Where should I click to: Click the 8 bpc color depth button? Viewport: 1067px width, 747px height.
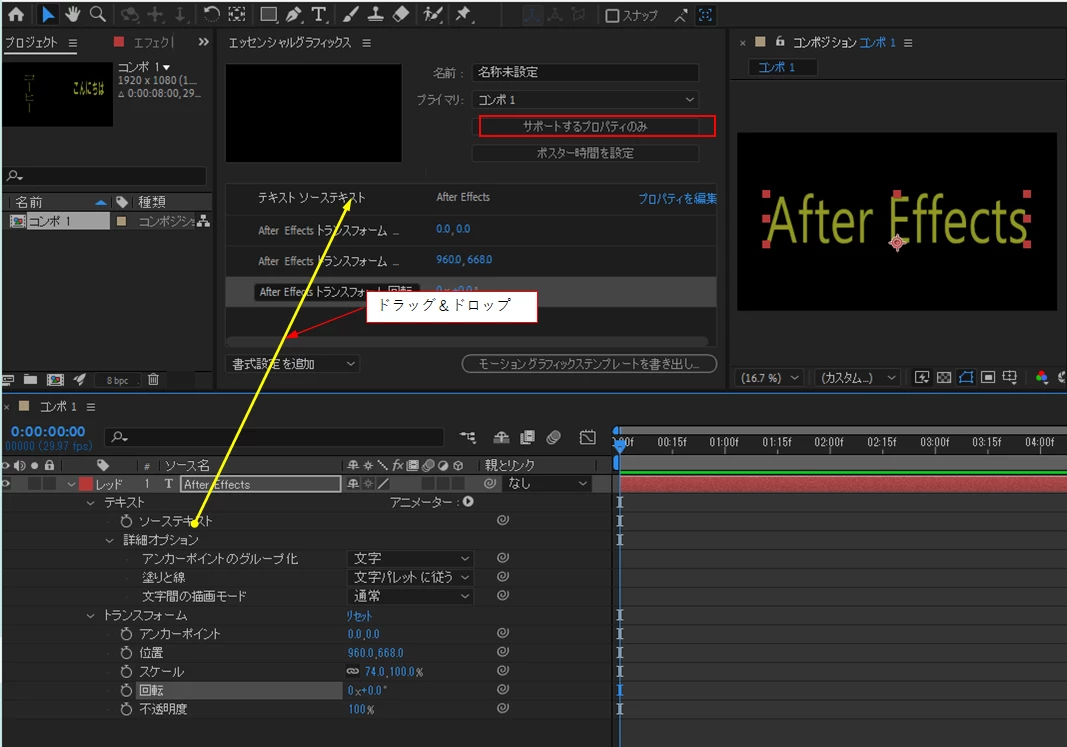tap(117, 380)
